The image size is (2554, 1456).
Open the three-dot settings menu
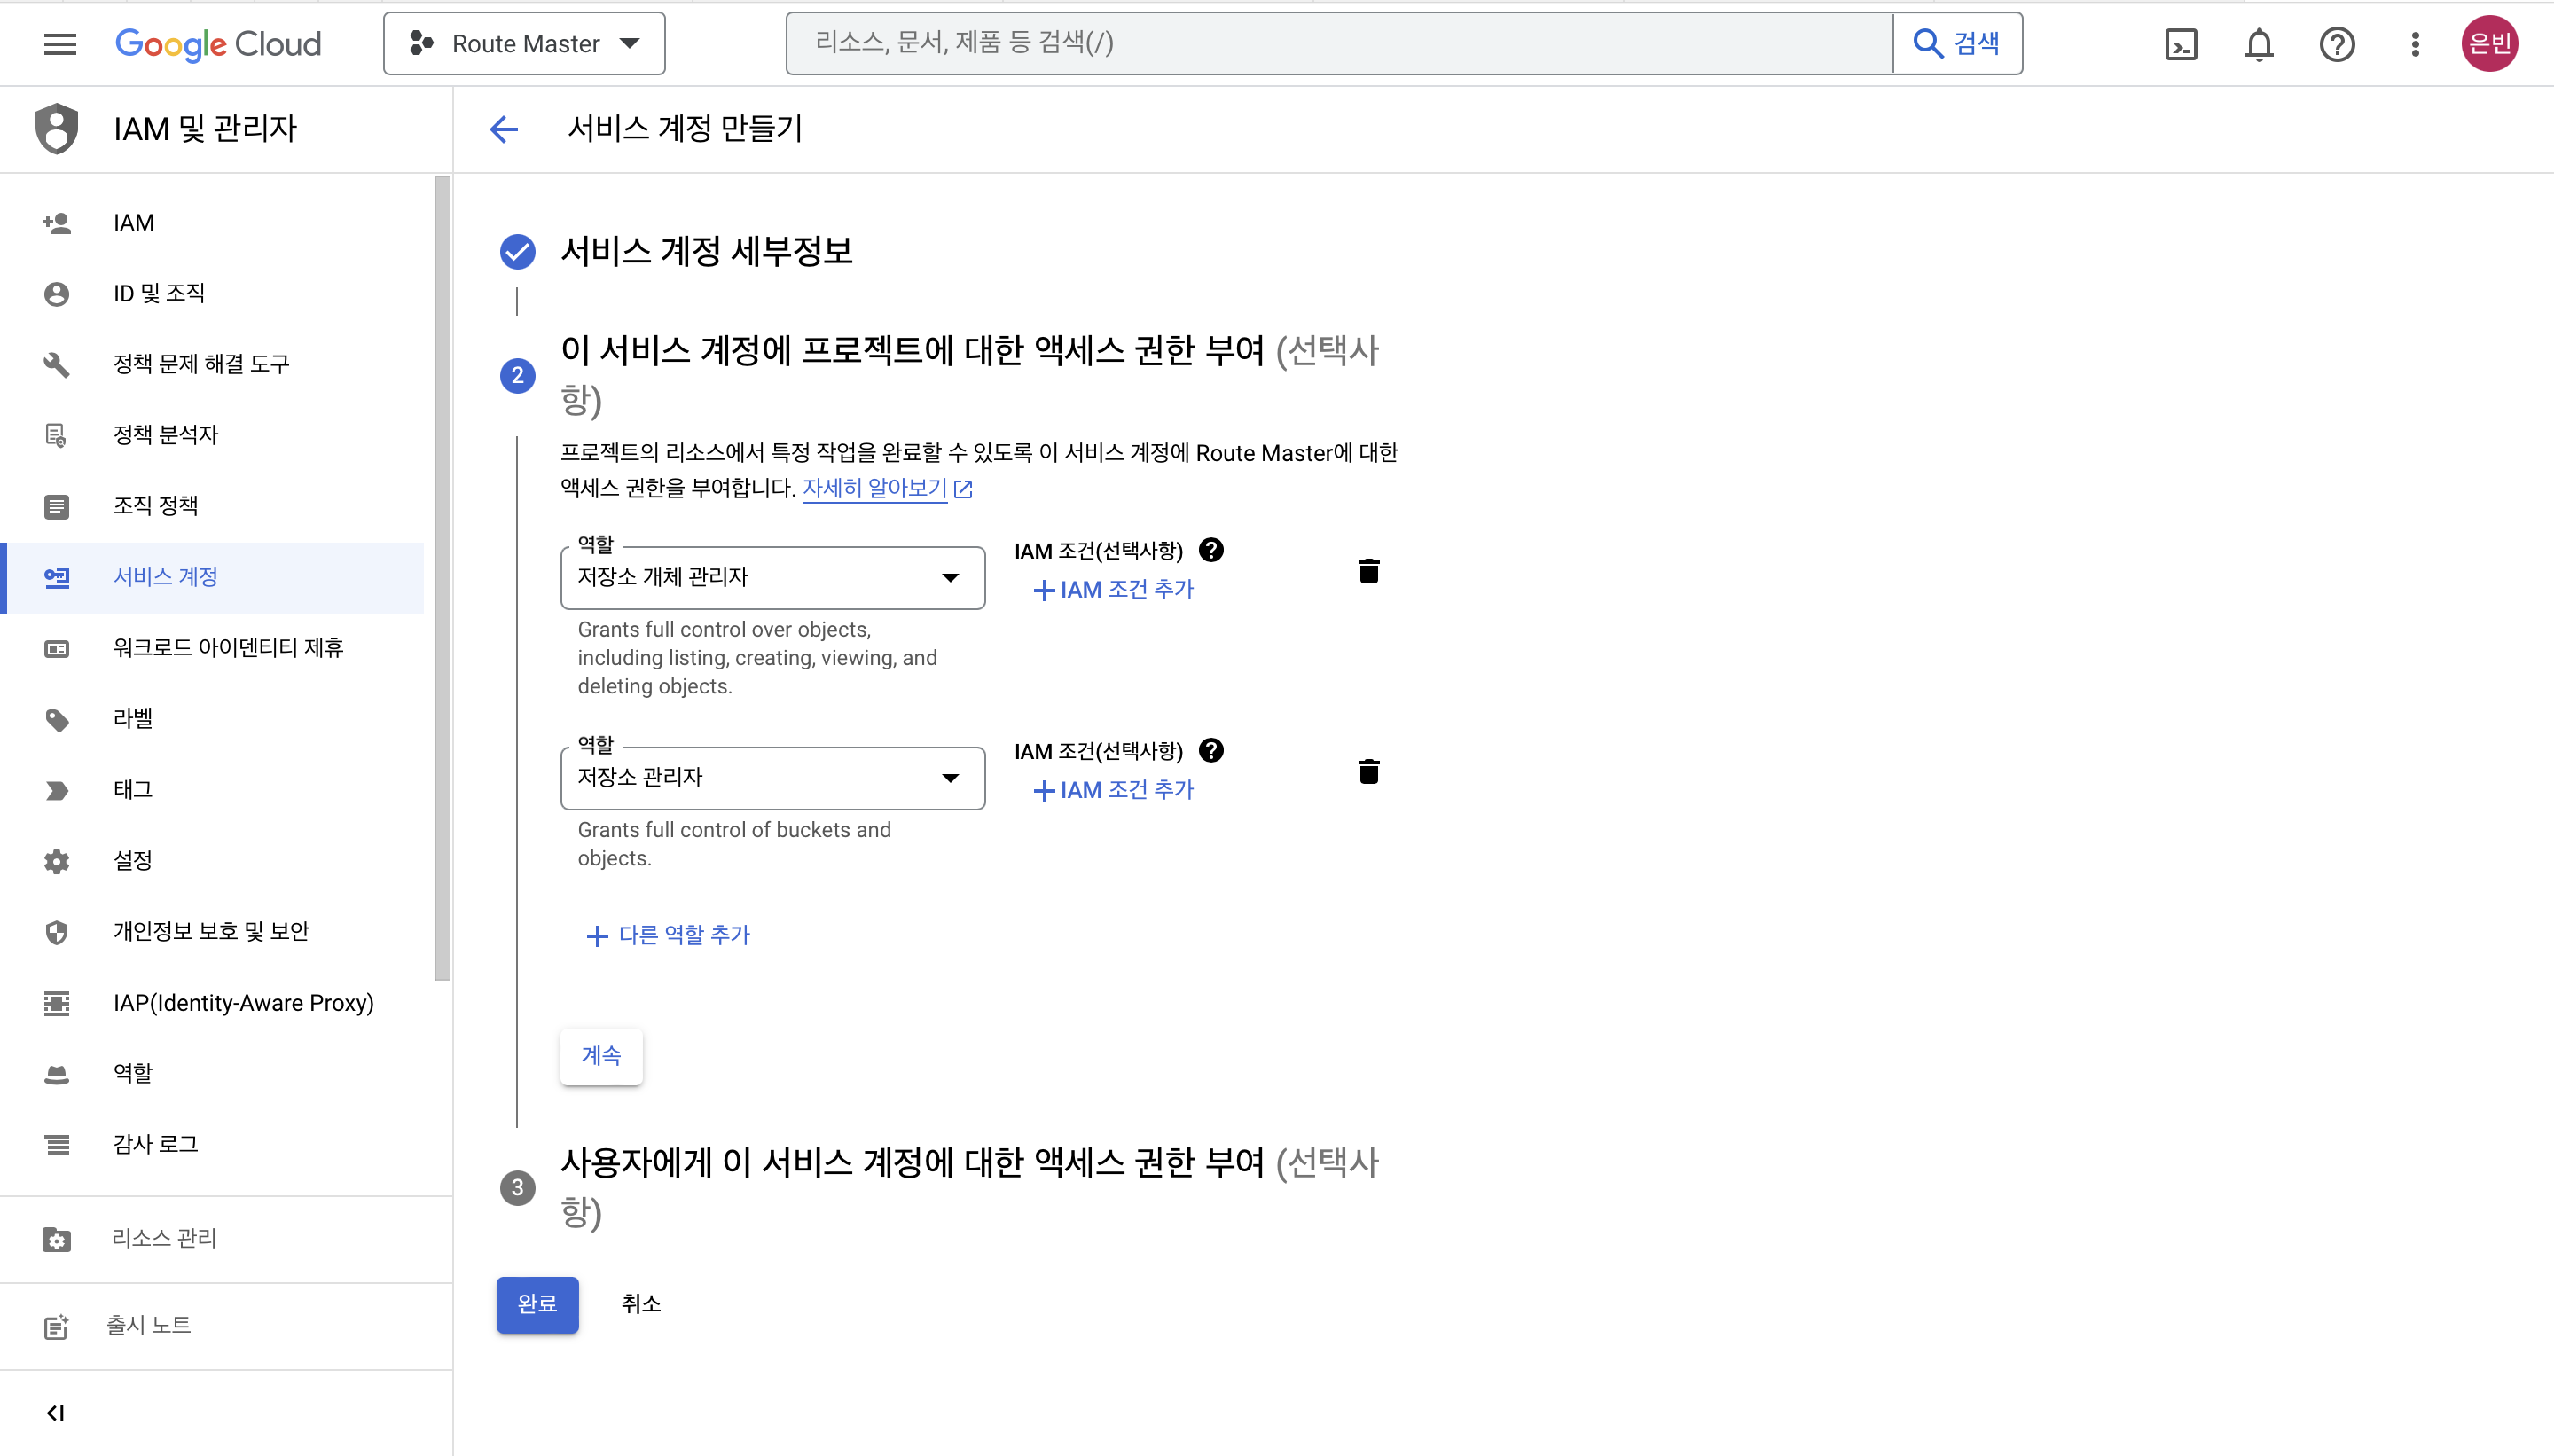[x=2415, y=44]
